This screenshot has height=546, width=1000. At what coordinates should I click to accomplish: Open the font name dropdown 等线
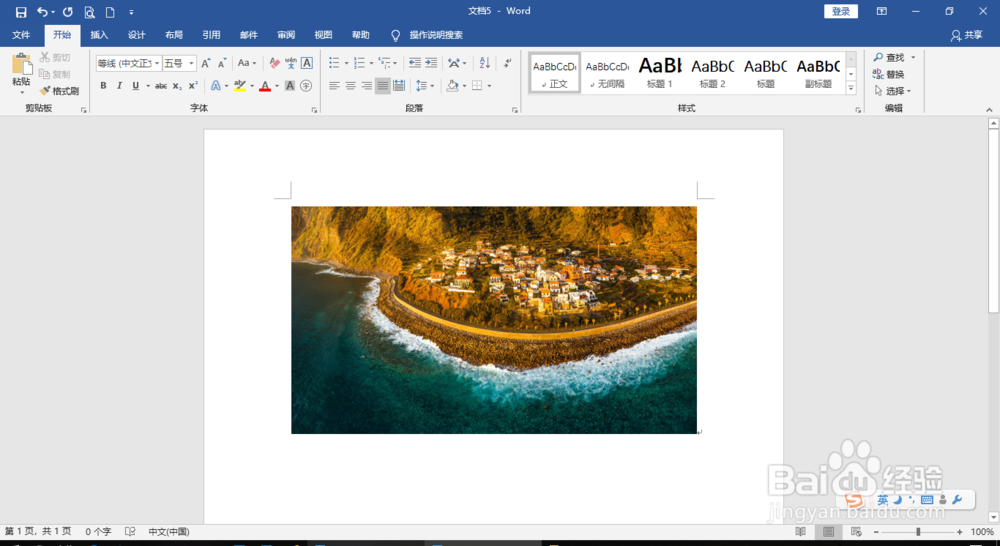(157, 63)
